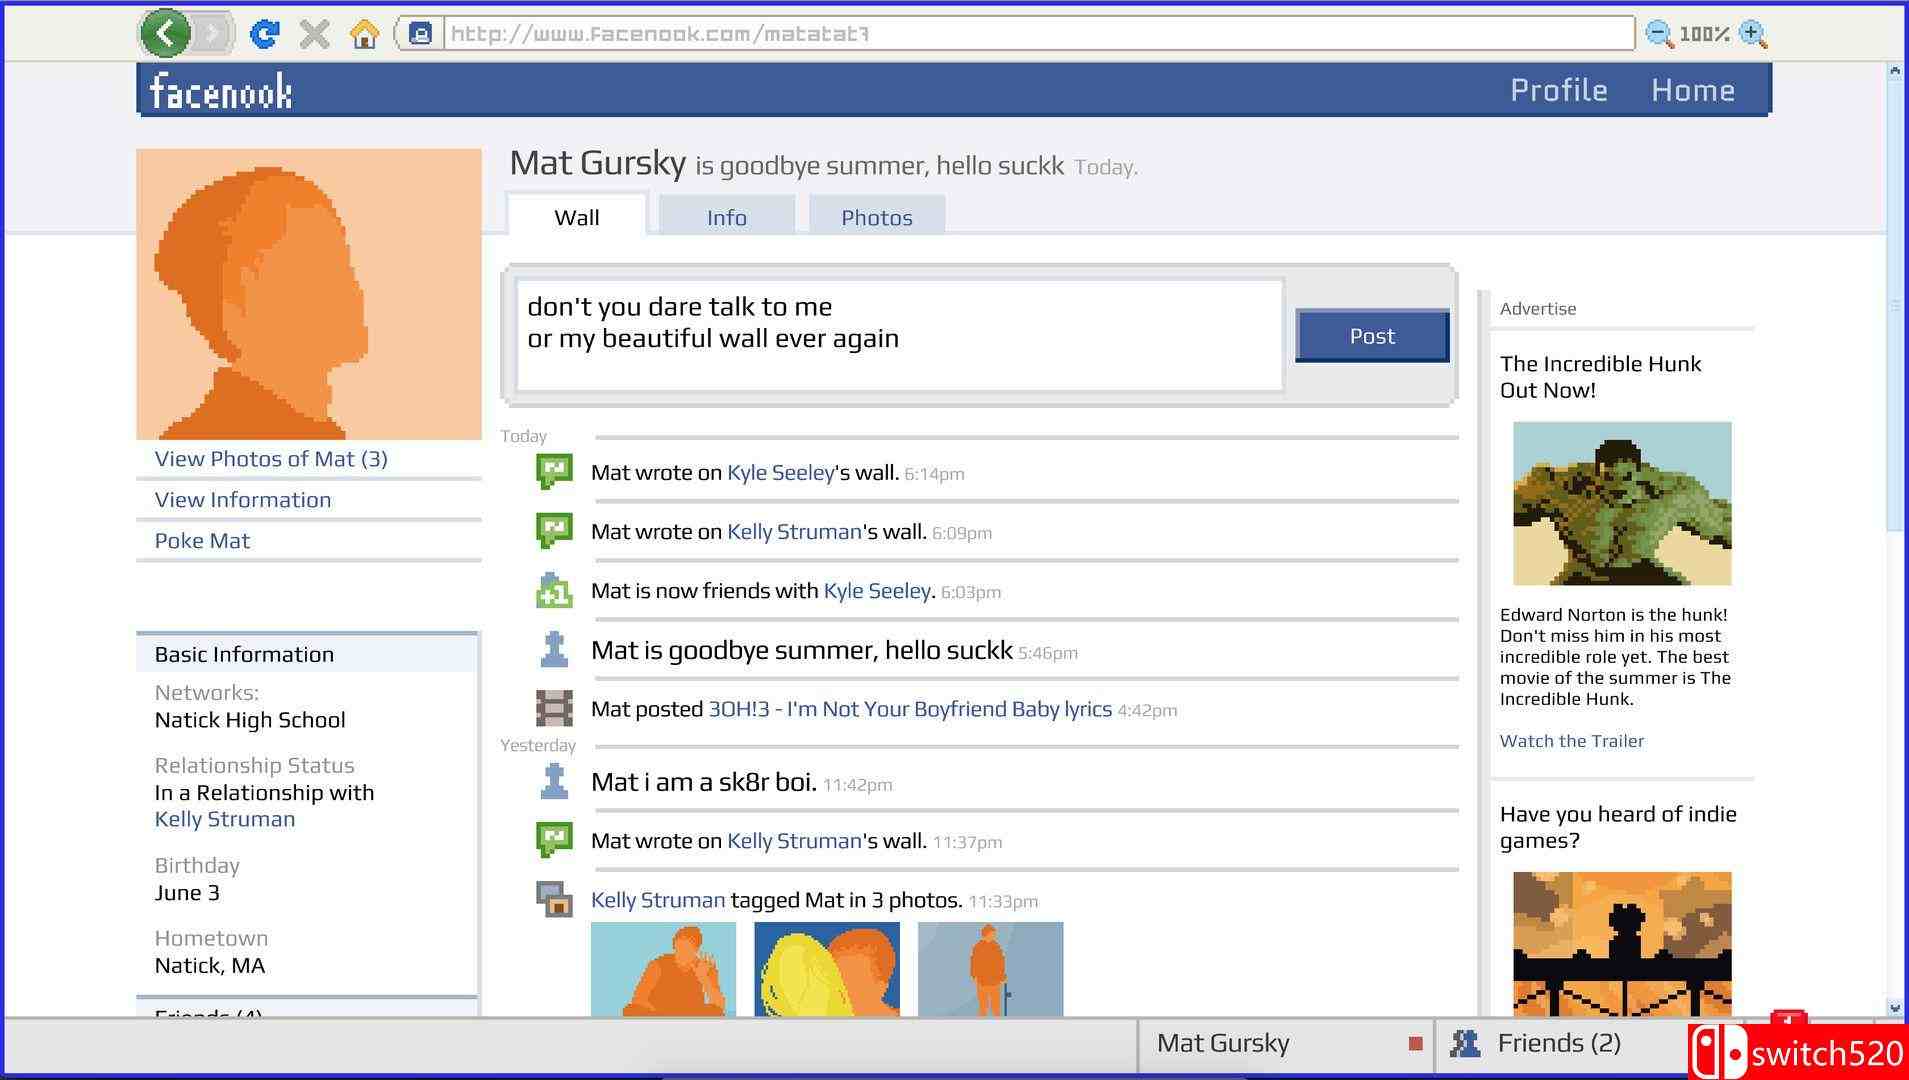
Task: Open the Poke Mat link
Action: tap(202, 541)
